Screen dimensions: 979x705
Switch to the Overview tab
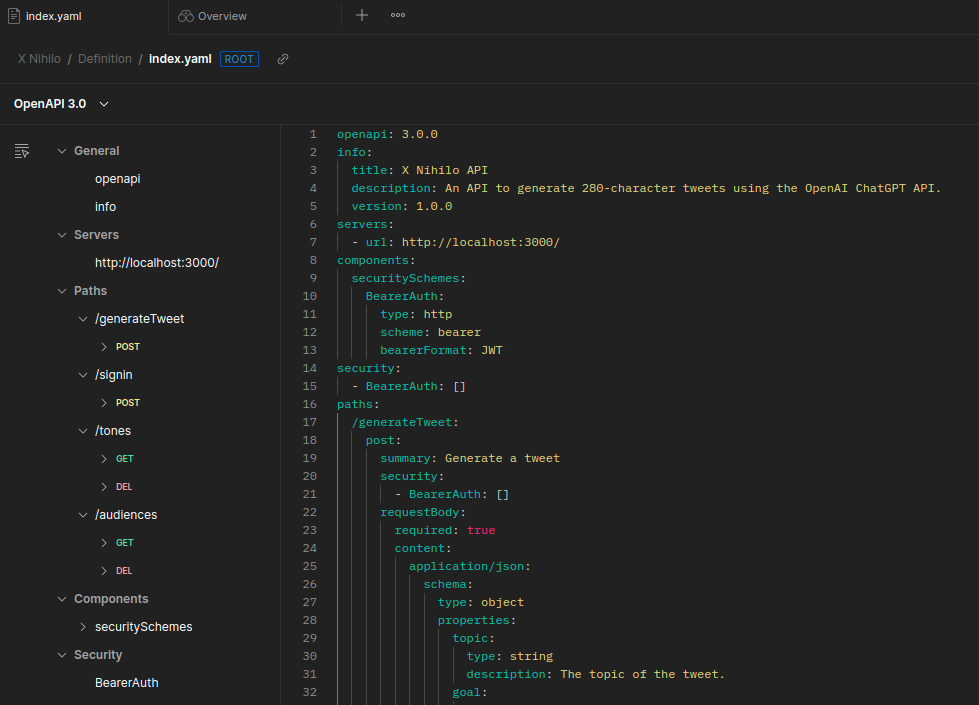(222, 16)
